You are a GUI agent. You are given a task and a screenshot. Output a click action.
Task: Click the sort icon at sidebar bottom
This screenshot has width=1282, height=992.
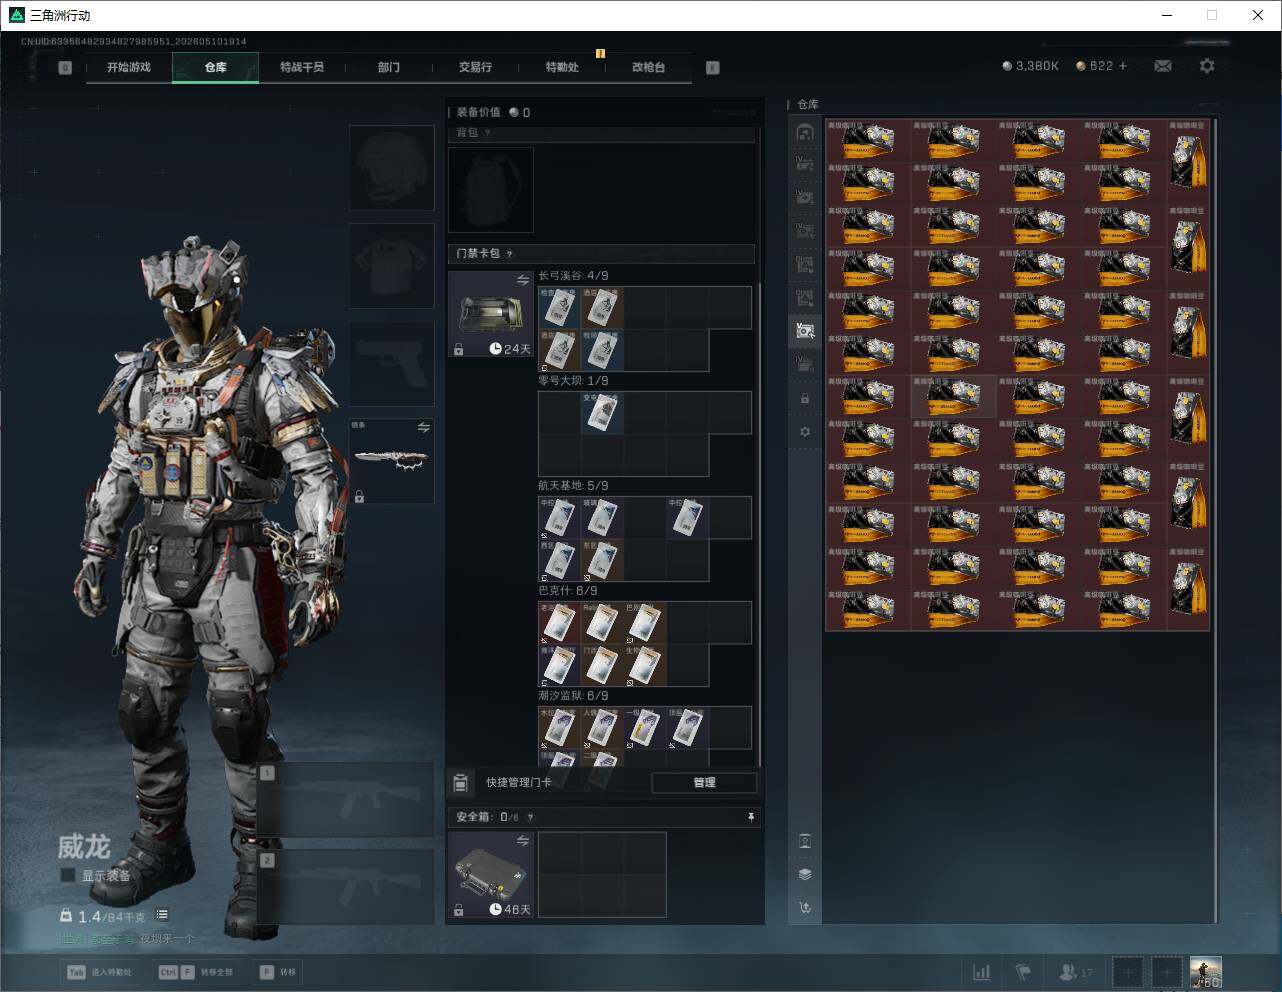click(x=805, y=908)
